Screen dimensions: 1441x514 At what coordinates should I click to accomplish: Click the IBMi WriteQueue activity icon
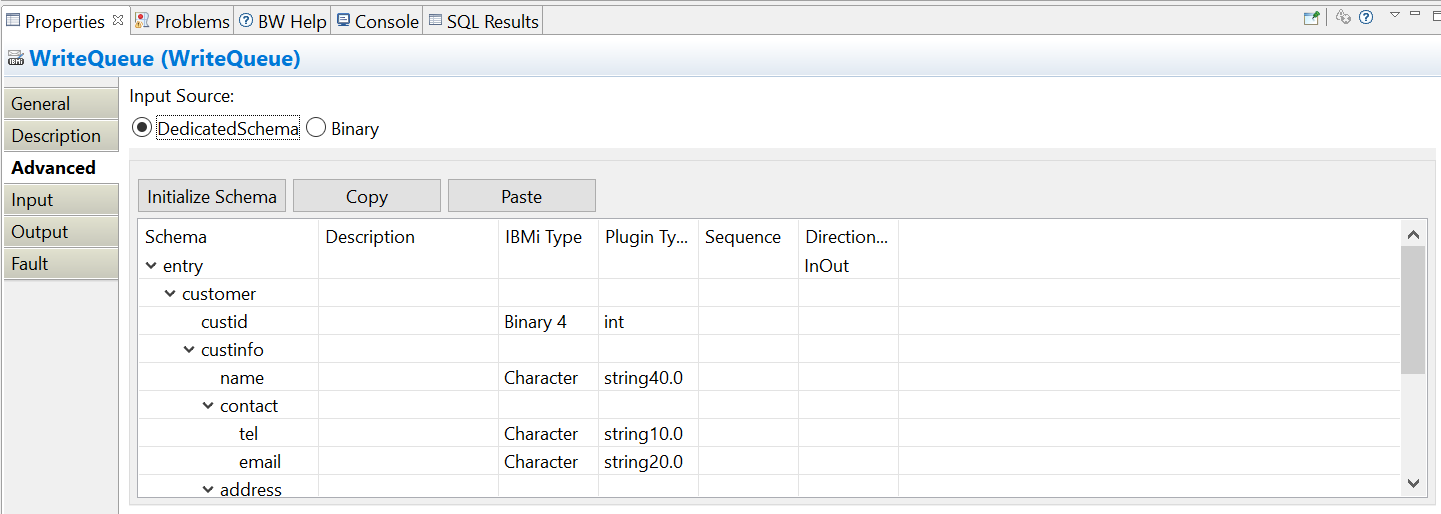click(x=15, y=59)
